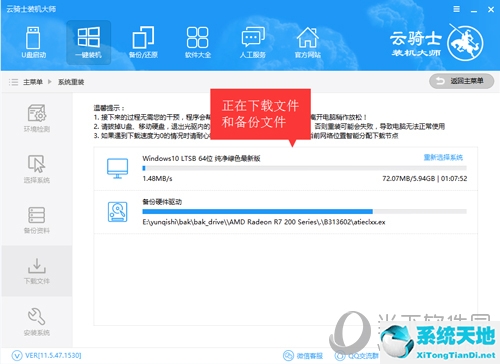This screenshot has width=500, height=364.
Task: Click the 云骑士装机大师 window title
Action: pos(31,9)
